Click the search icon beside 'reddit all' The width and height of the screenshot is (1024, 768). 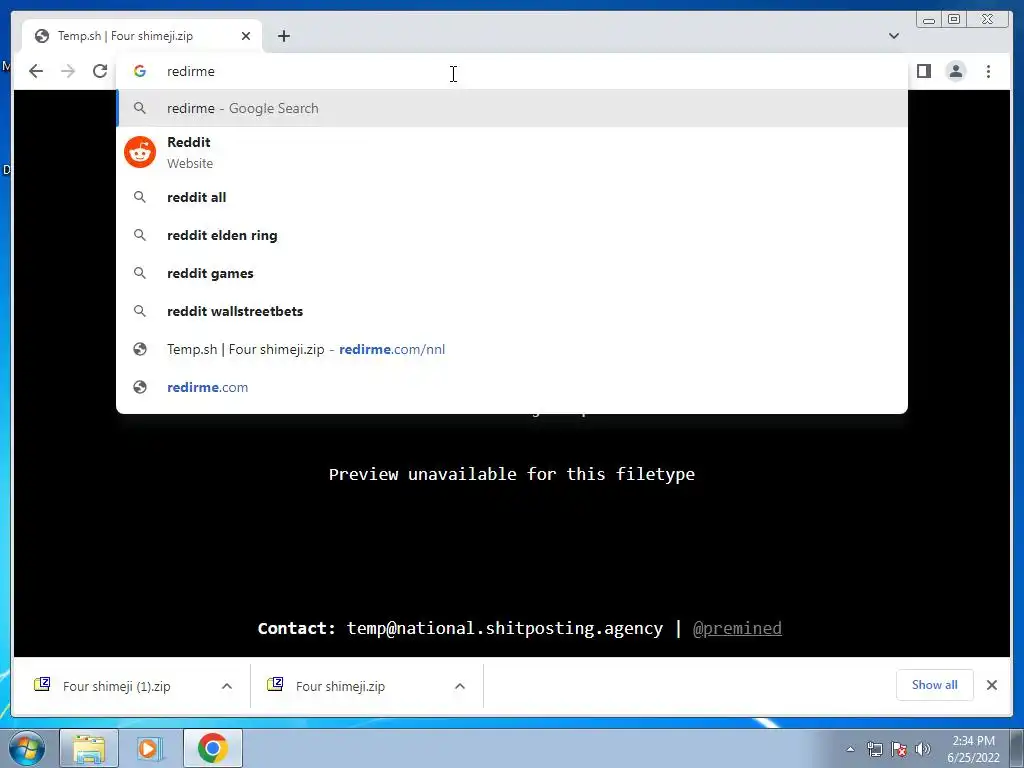(x=140, y=197)
